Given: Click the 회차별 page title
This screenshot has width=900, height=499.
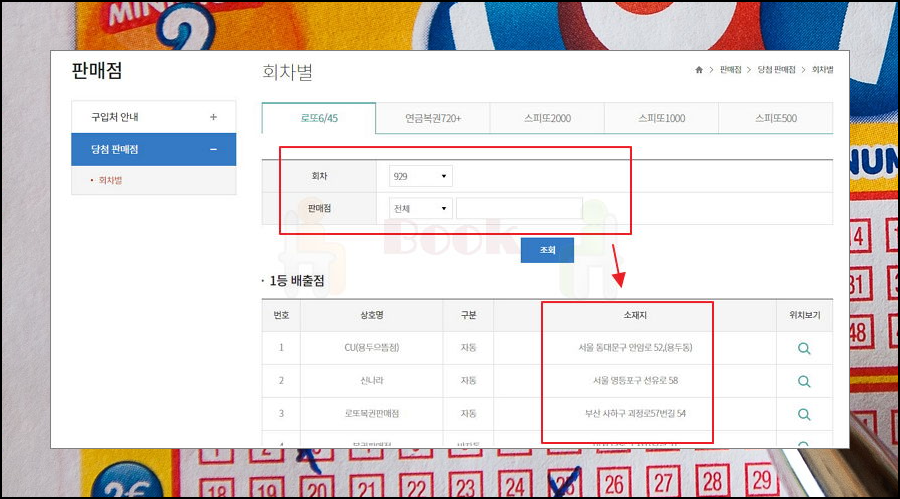Looking at the screenshot, I should [x=287, y=72].
